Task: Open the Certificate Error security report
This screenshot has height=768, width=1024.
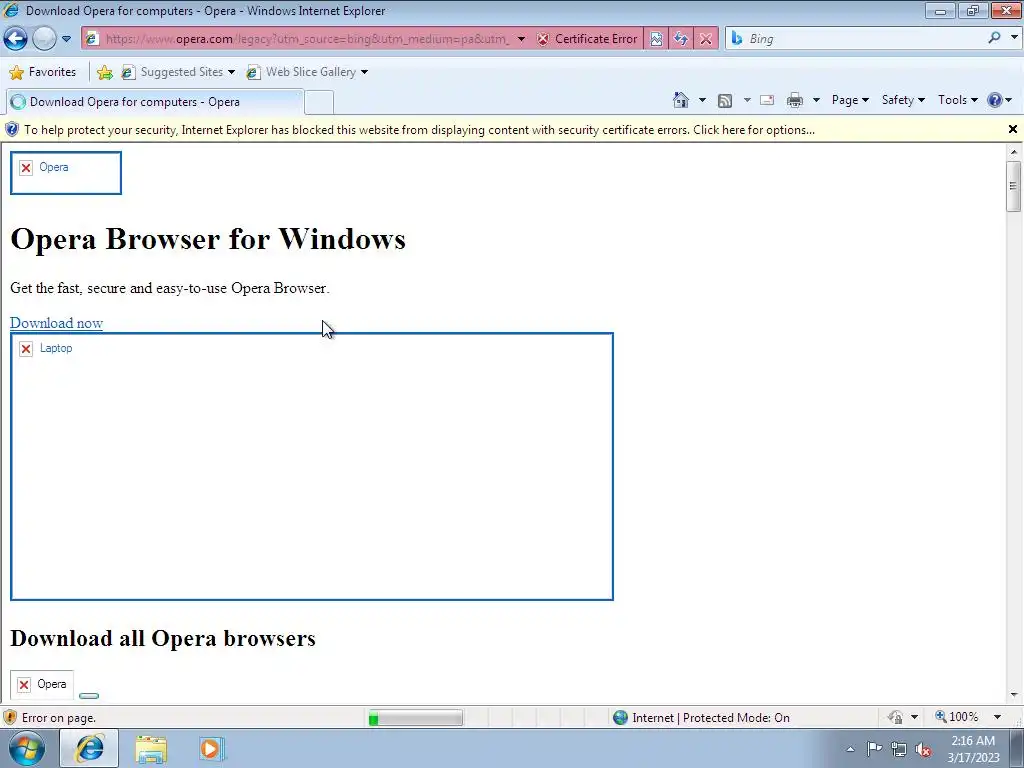Action: pos(587,39)
